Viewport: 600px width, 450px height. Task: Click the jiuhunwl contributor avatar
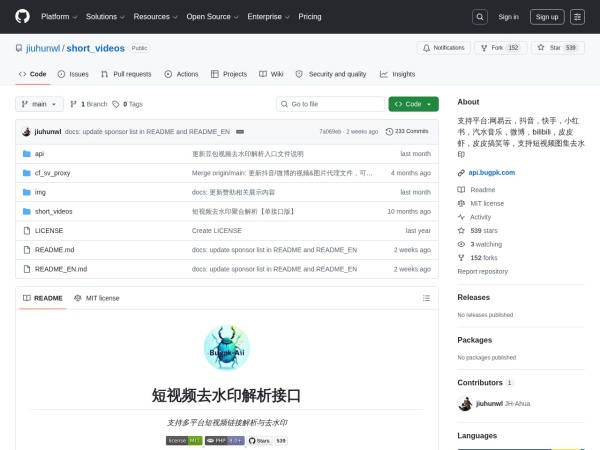point(465,403)
